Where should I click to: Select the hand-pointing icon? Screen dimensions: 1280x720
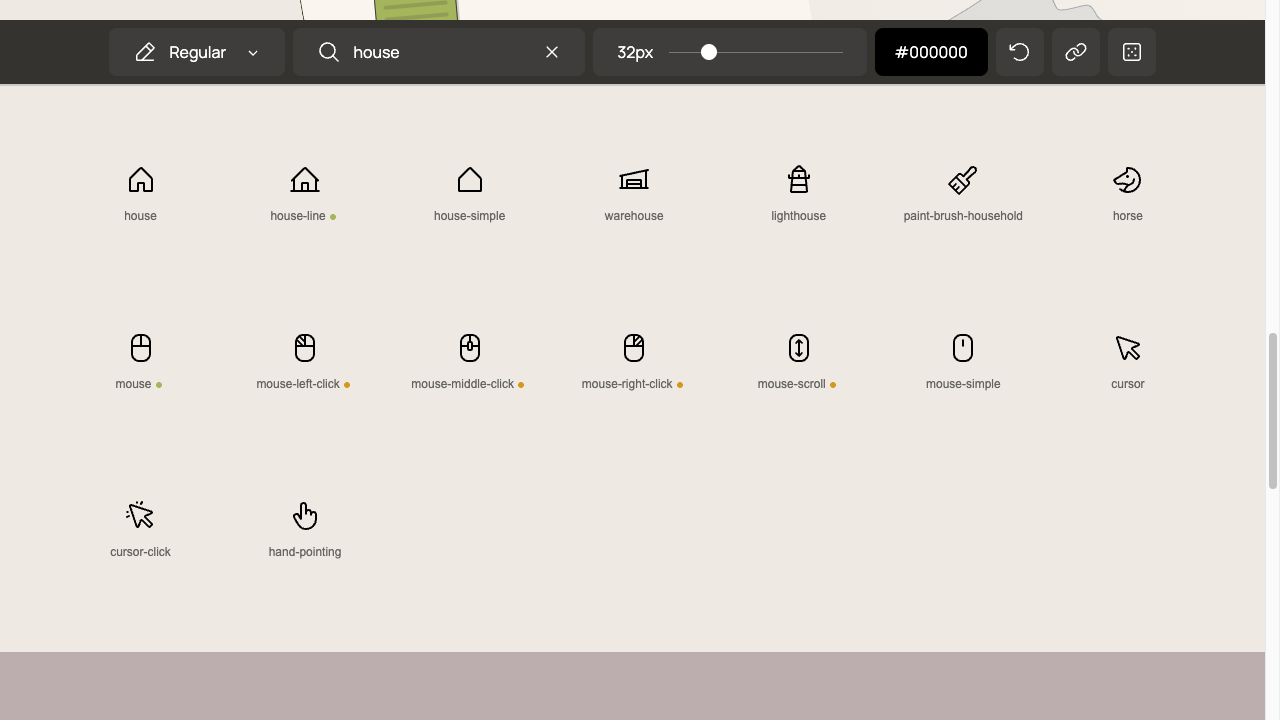tap(305, 516)
